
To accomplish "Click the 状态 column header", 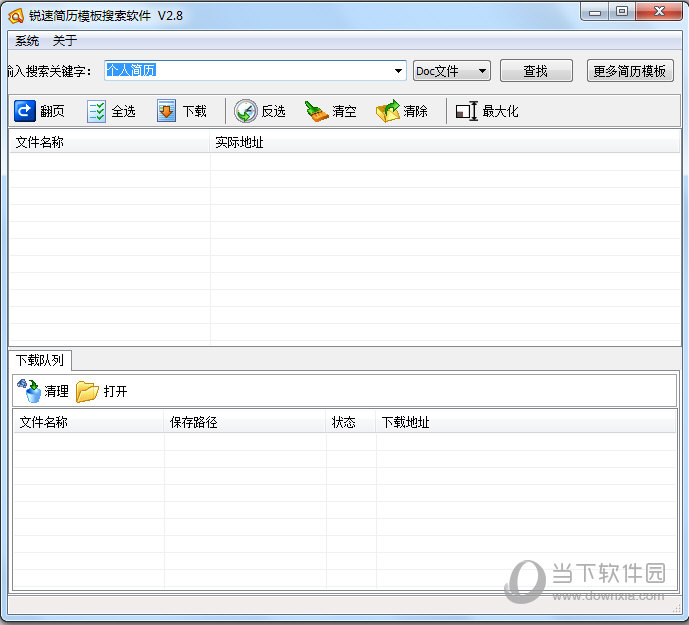I will (x=351, y=422).
